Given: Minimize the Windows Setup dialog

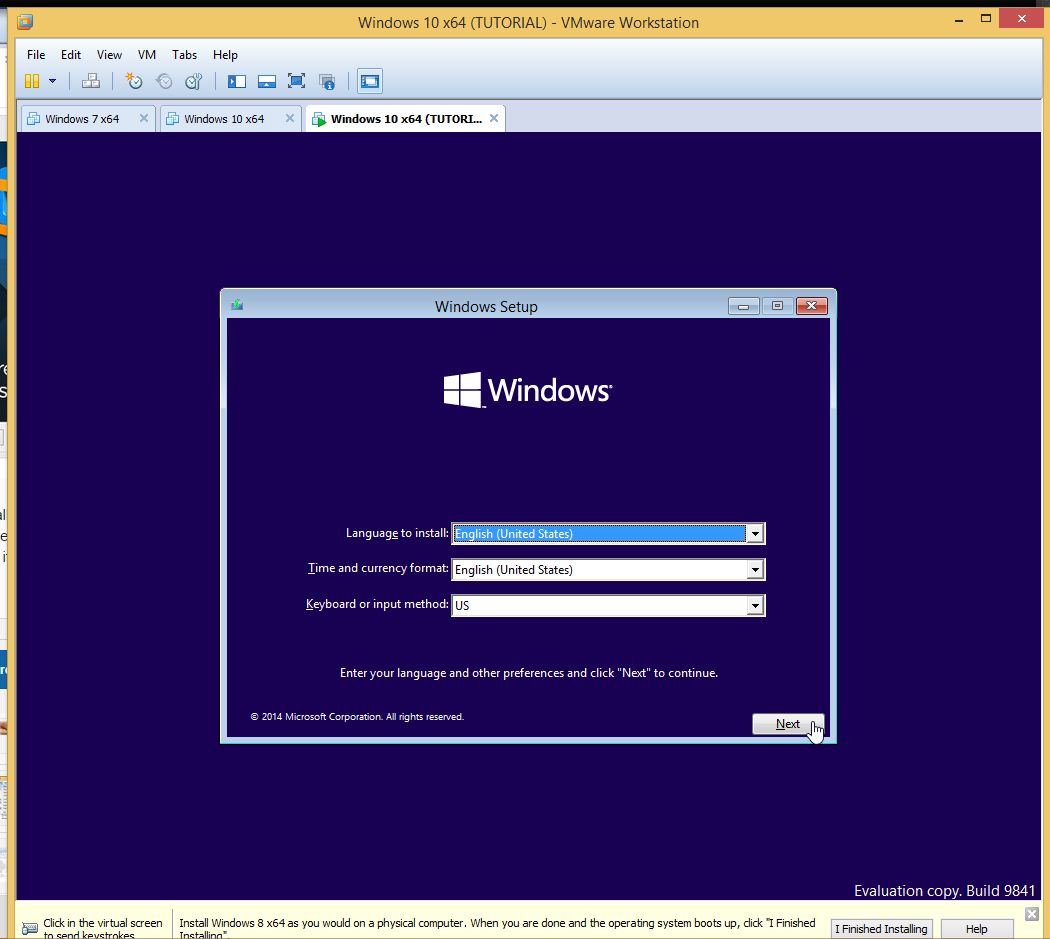Looking at the screenshot, I should click(x=743, y=306).
